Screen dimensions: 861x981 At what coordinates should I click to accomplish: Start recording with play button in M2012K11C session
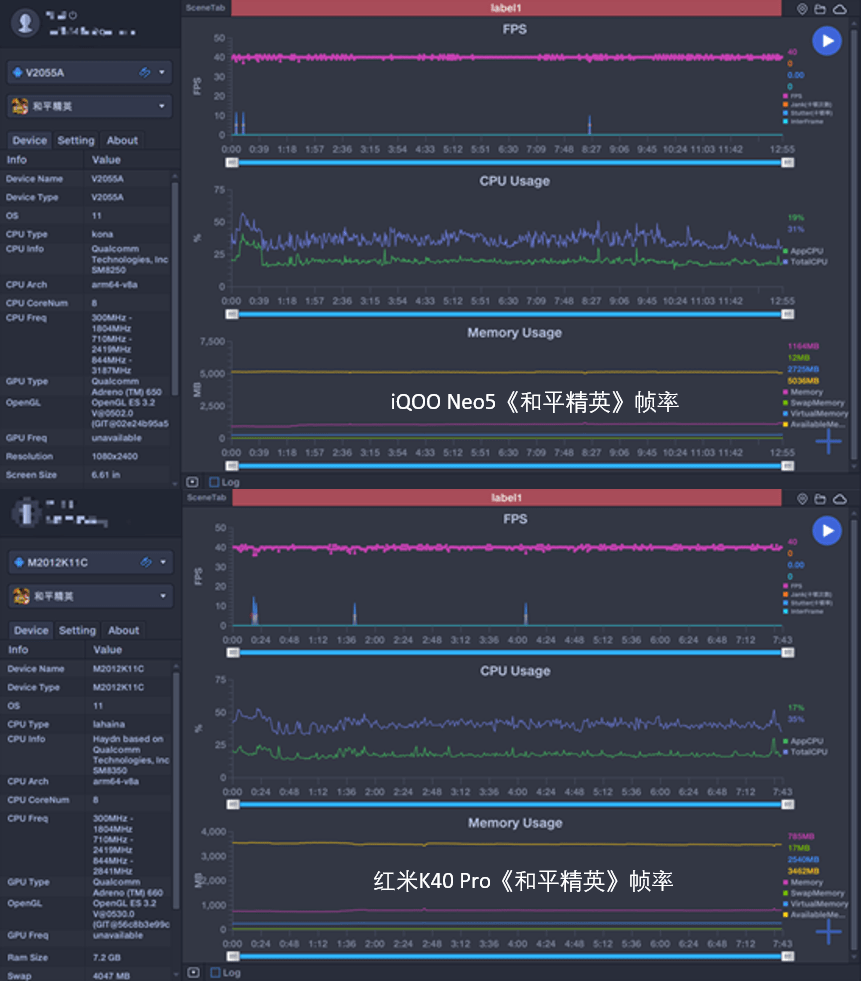[x=827, y=531]
